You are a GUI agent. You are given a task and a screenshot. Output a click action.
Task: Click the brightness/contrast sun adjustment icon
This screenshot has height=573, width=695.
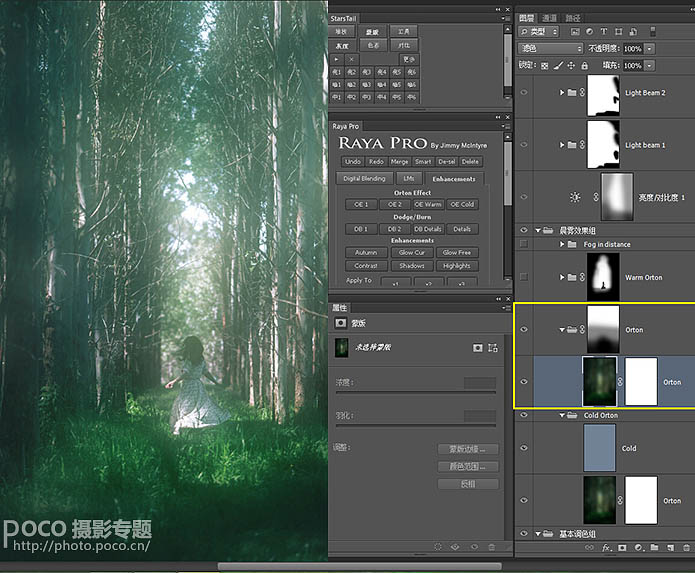click(x=575, y=197)
